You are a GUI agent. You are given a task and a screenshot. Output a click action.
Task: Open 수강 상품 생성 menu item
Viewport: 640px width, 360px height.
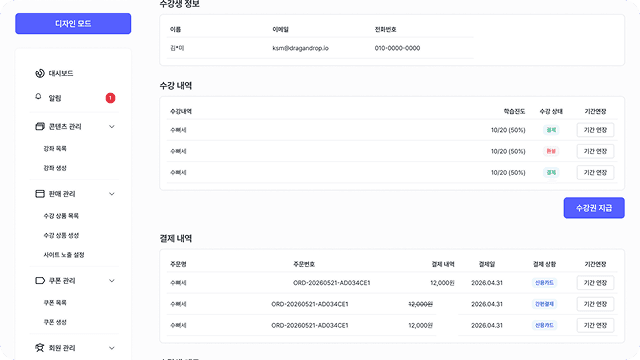pyautogui.click(x=61, y=236)
